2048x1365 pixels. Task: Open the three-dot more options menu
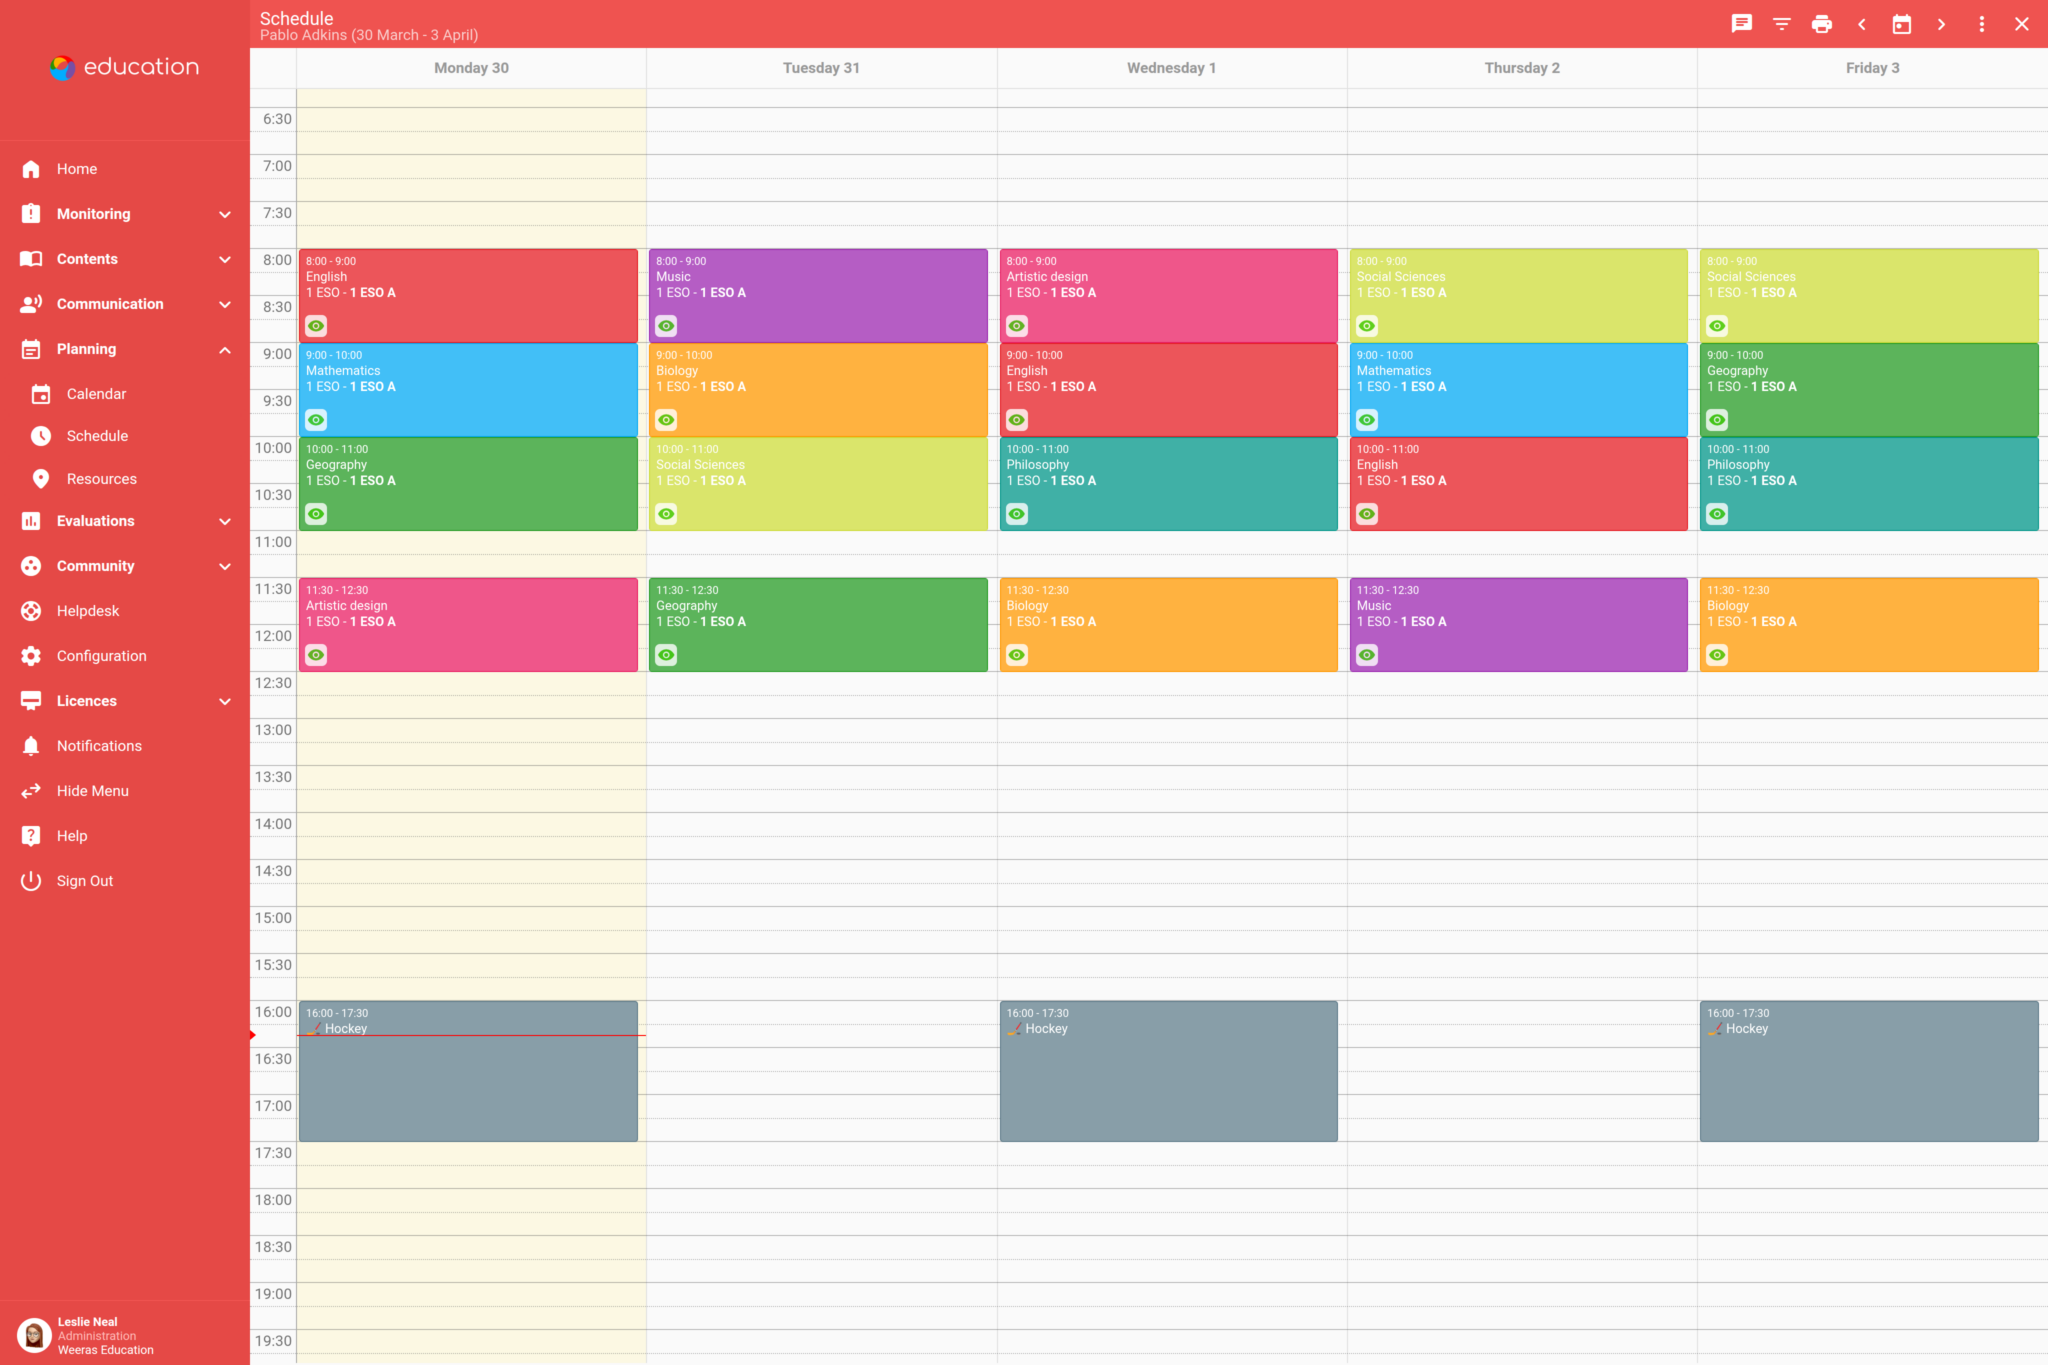click(1981, 24)
